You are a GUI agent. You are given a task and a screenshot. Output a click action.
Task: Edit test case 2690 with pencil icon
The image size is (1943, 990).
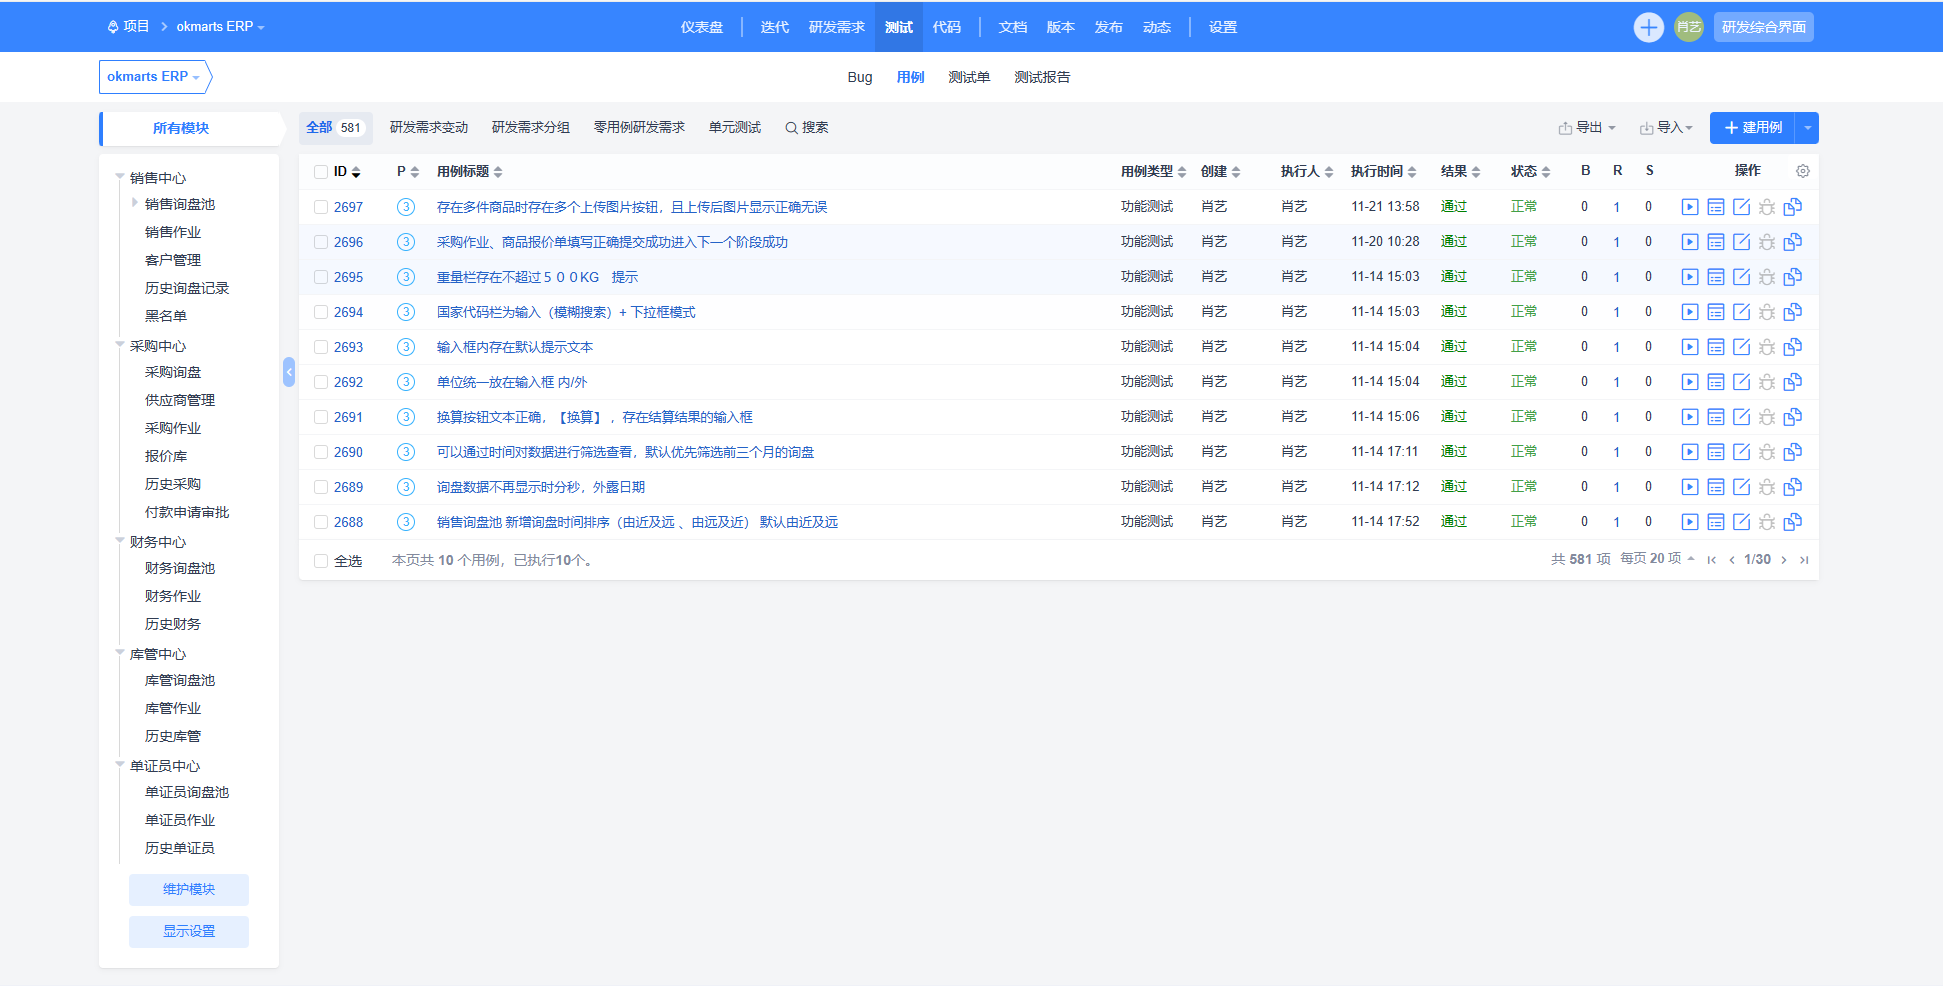tap(1741, 452)
